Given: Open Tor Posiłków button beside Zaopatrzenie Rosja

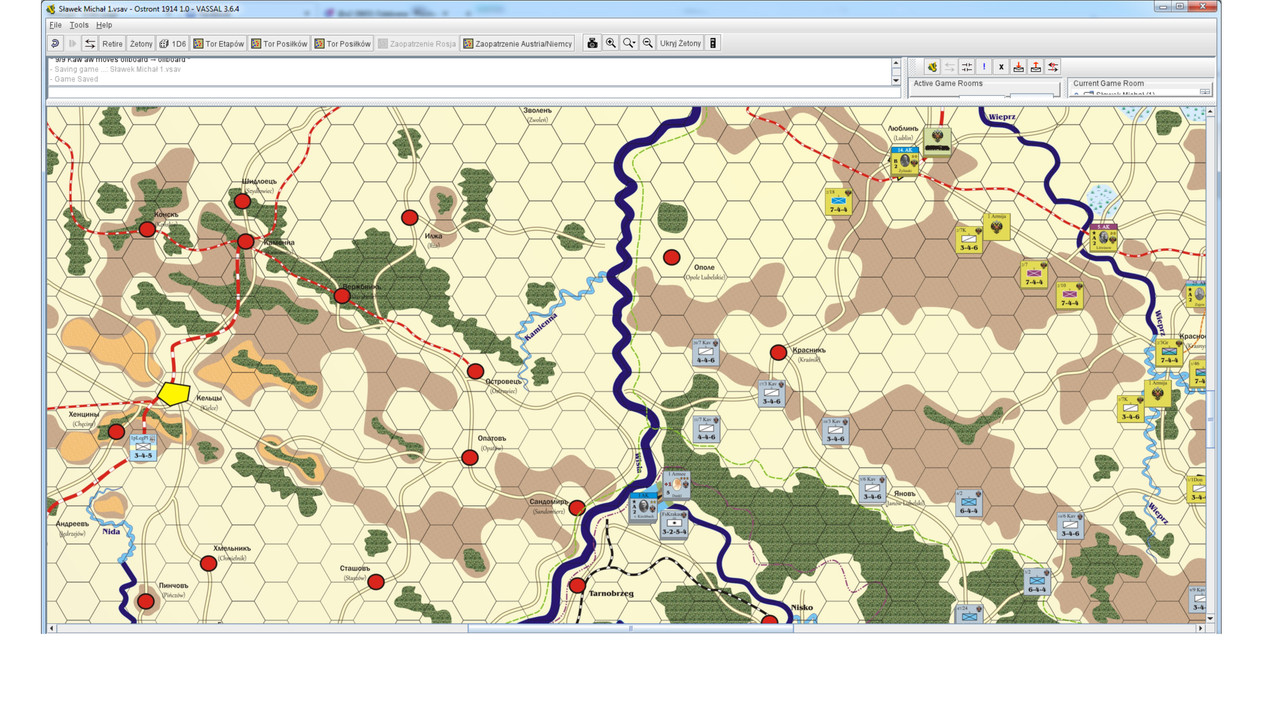Looking at the screenshot, I should [x=342, y=43].
